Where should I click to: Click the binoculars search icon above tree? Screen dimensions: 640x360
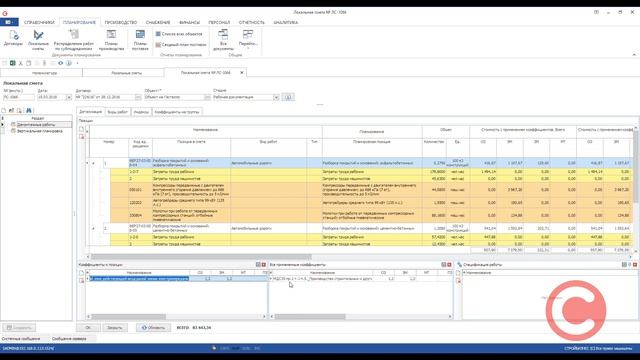(x=29, y=111)
